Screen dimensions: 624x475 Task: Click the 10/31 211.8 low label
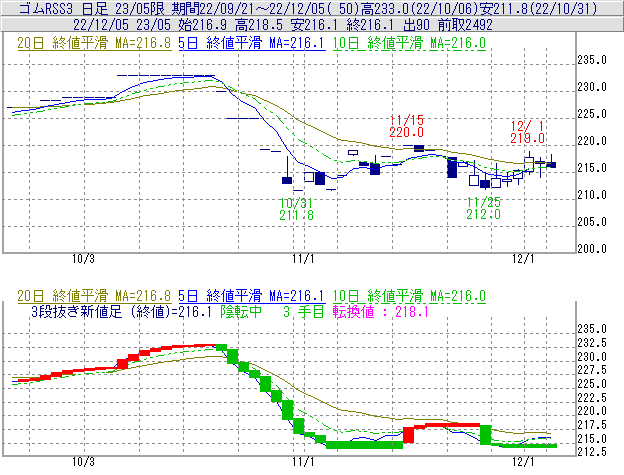tap(296, 209)
